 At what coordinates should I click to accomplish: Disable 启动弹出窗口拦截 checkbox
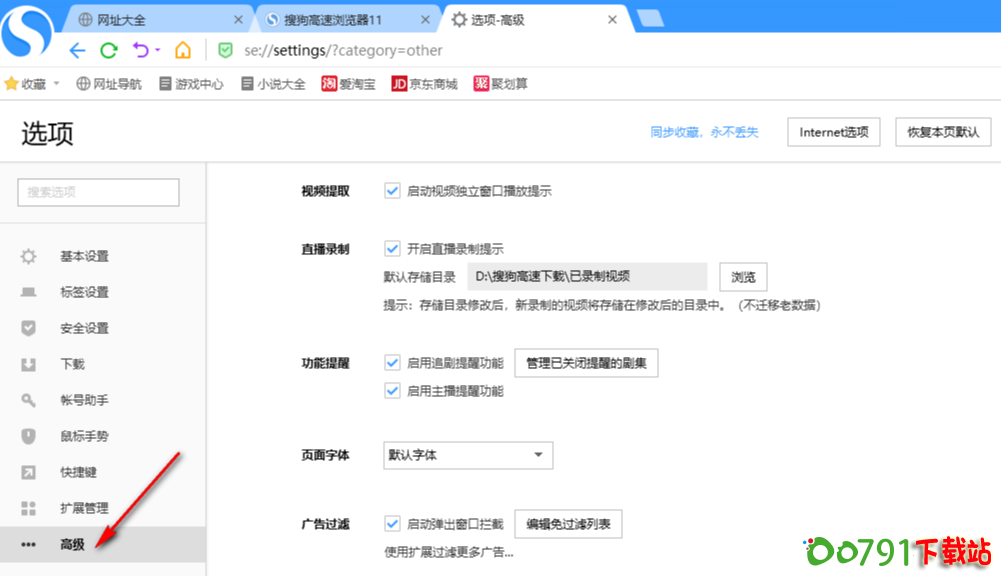tap(392, 523)
